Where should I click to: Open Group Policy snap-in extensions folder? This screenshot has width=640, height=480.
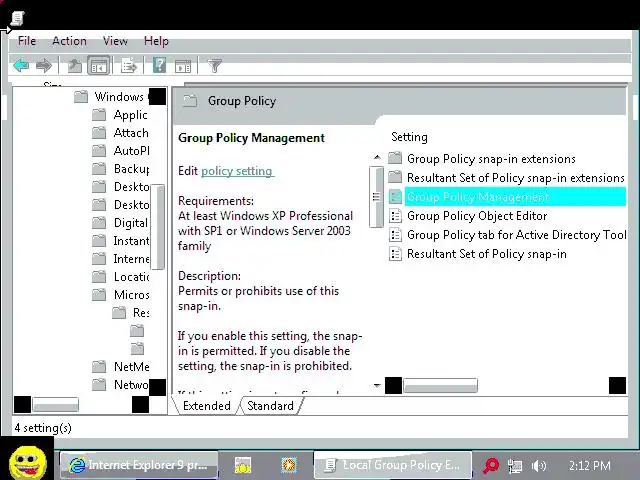click(482, 159)
